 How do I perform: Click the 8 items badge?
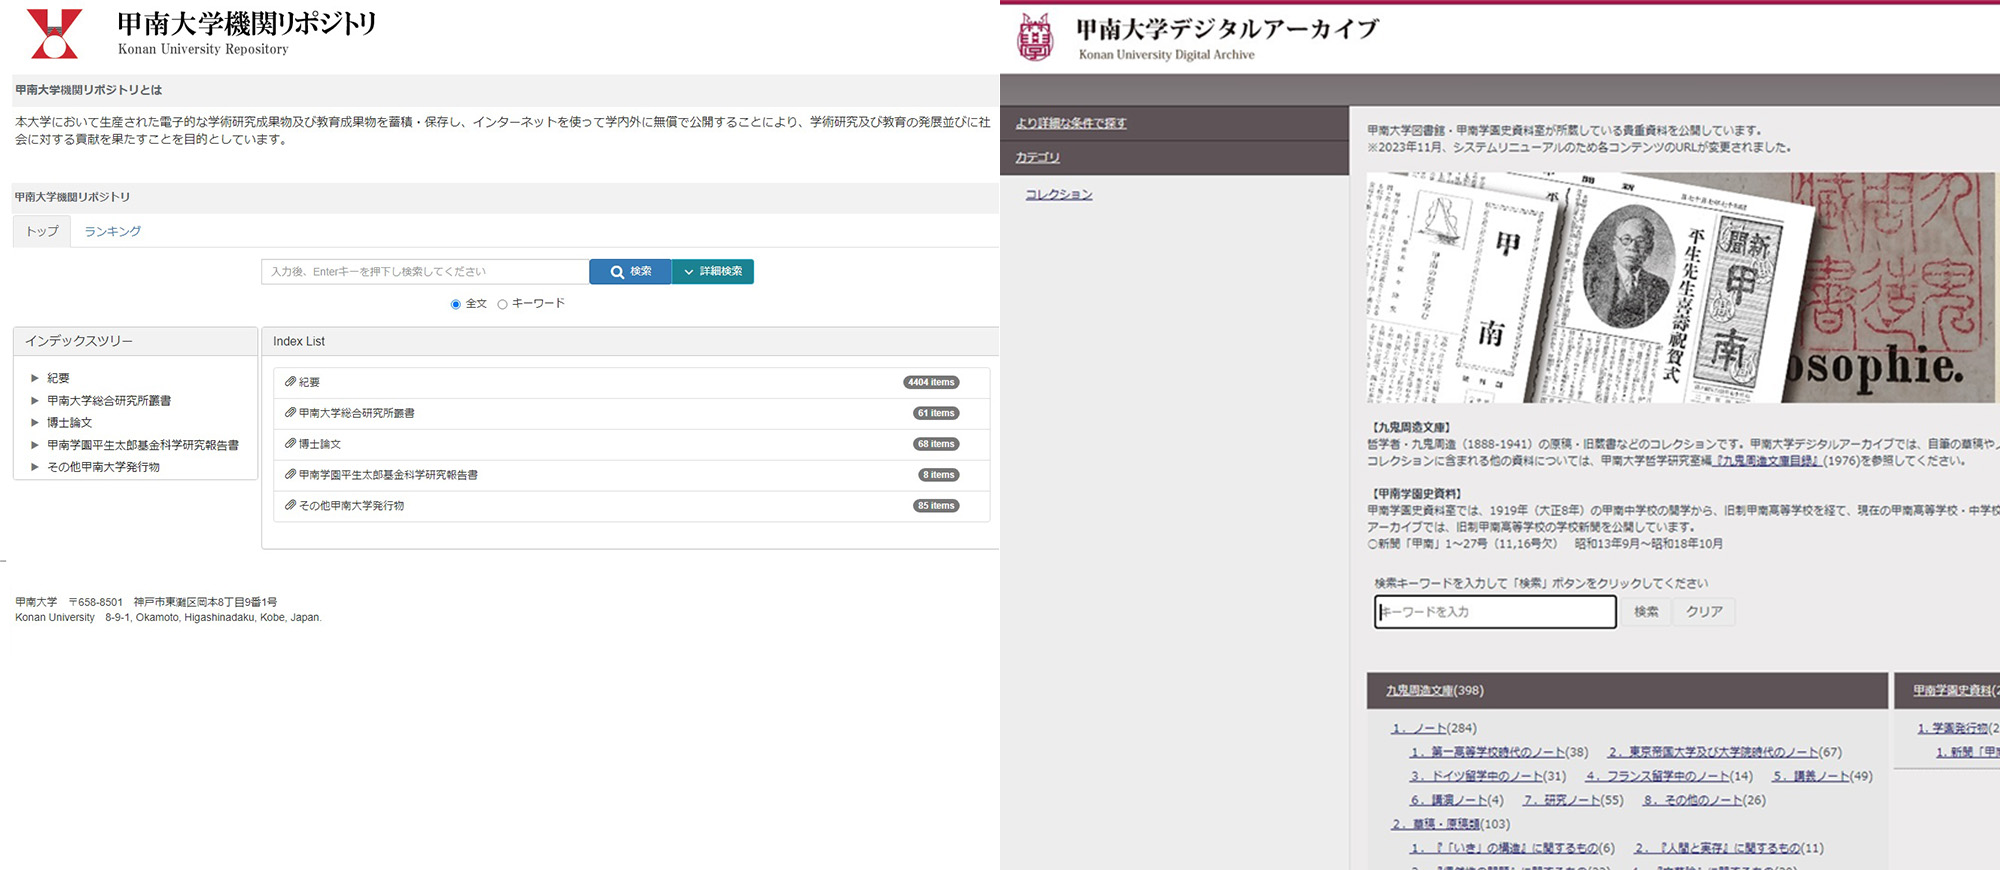point(939,475)
